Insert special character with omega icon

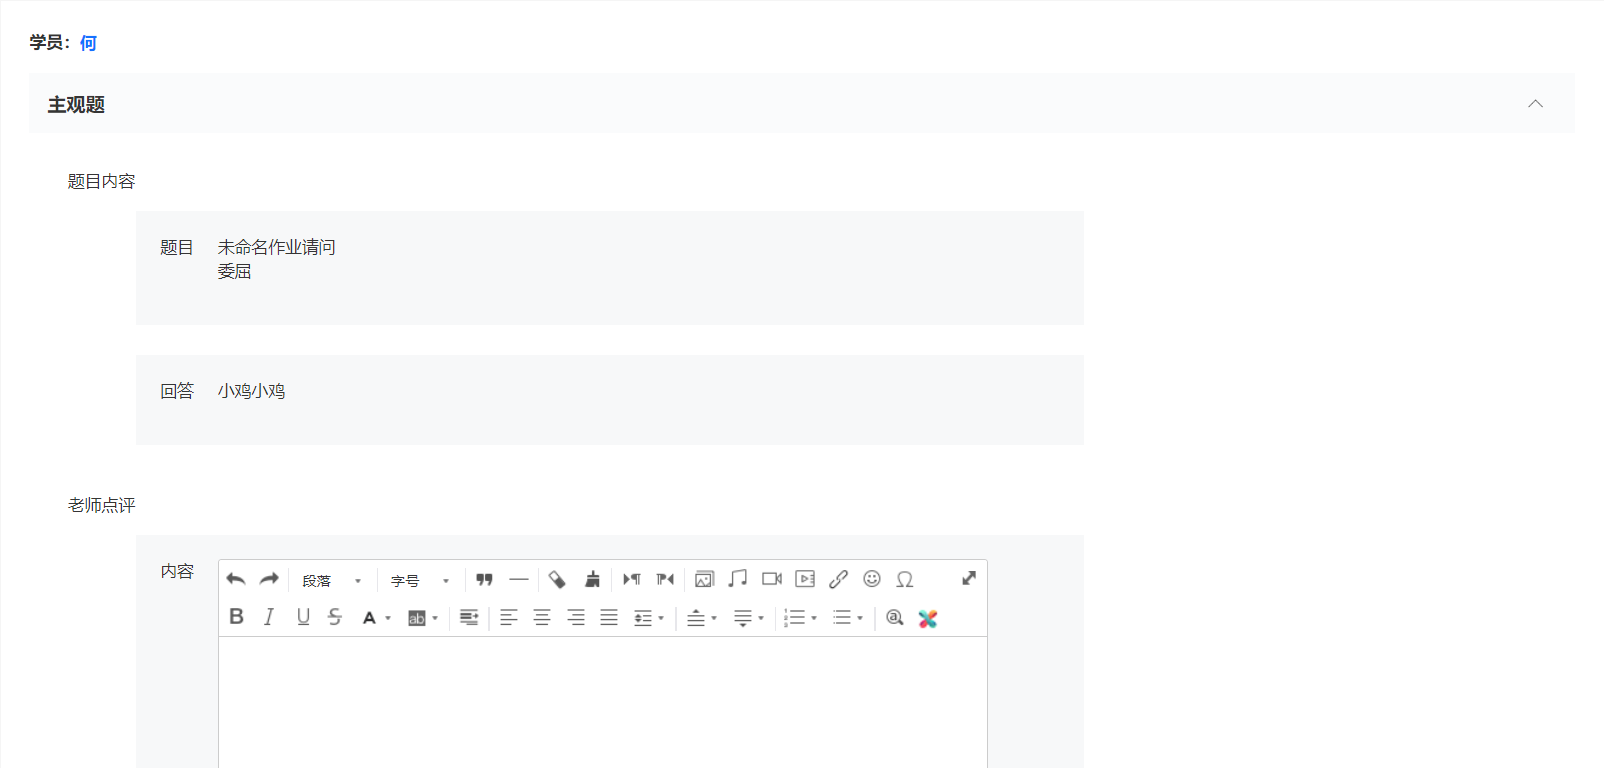(905, 579)
